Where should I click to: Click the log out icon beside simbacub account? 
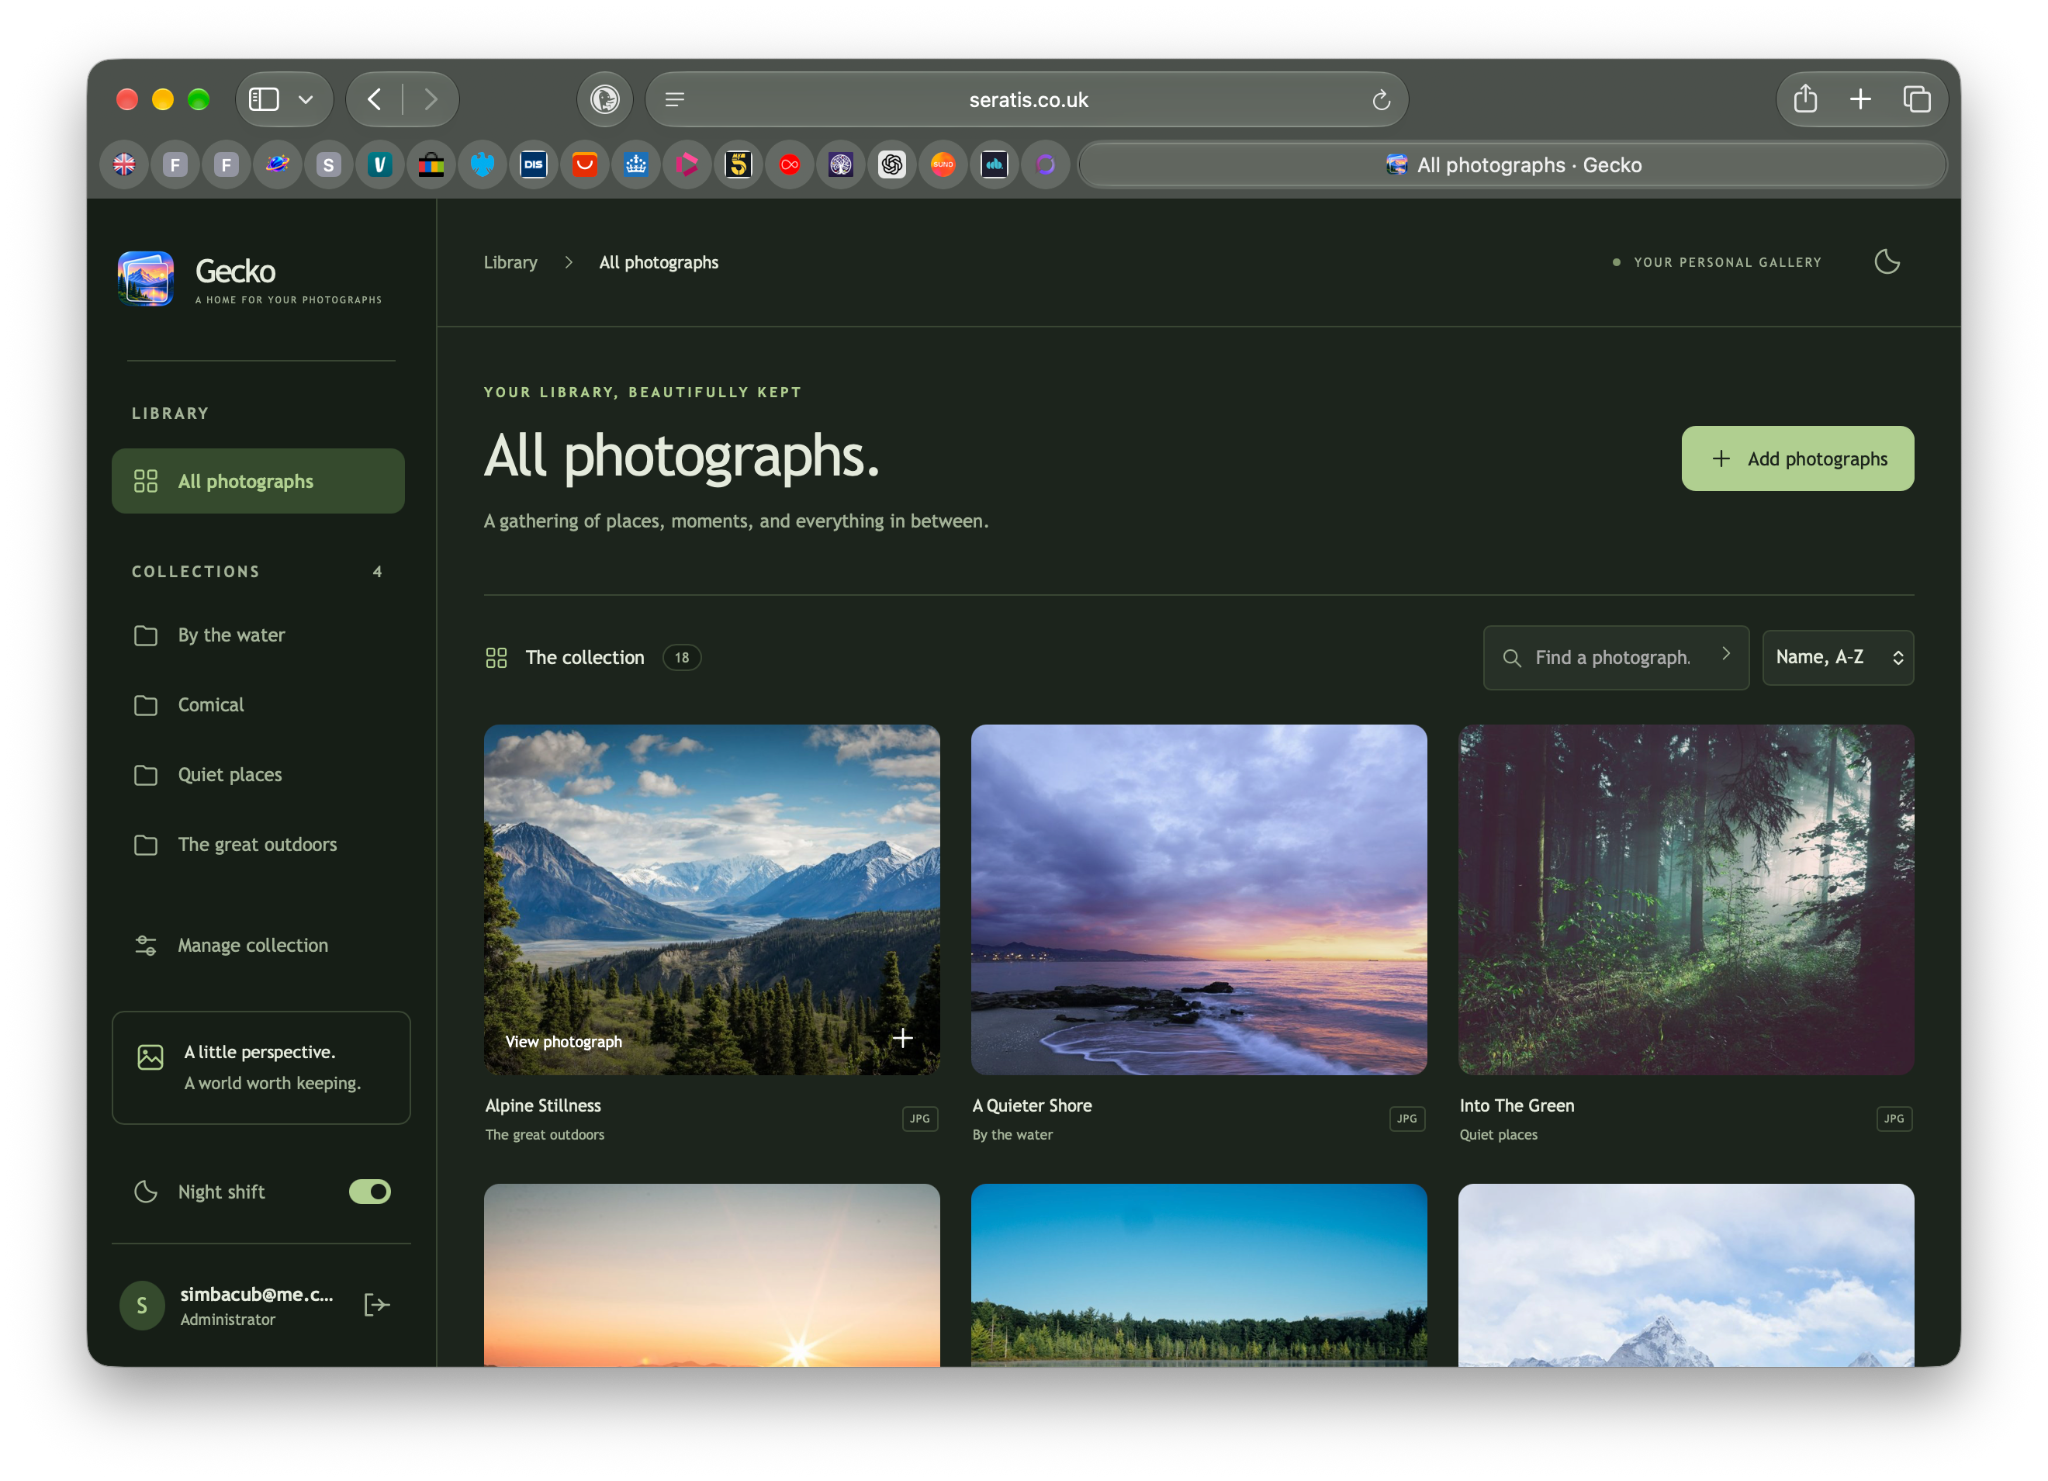point(376,1304)
